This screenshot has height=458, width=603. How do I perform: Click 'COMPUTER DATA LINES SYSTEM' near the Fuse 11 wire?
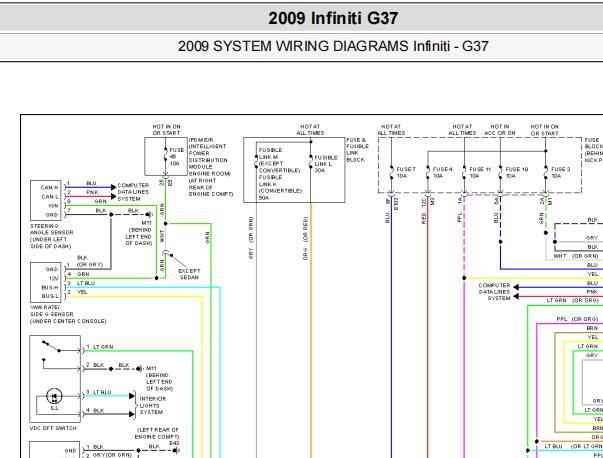pyautogui.click(x=495, y=292)
